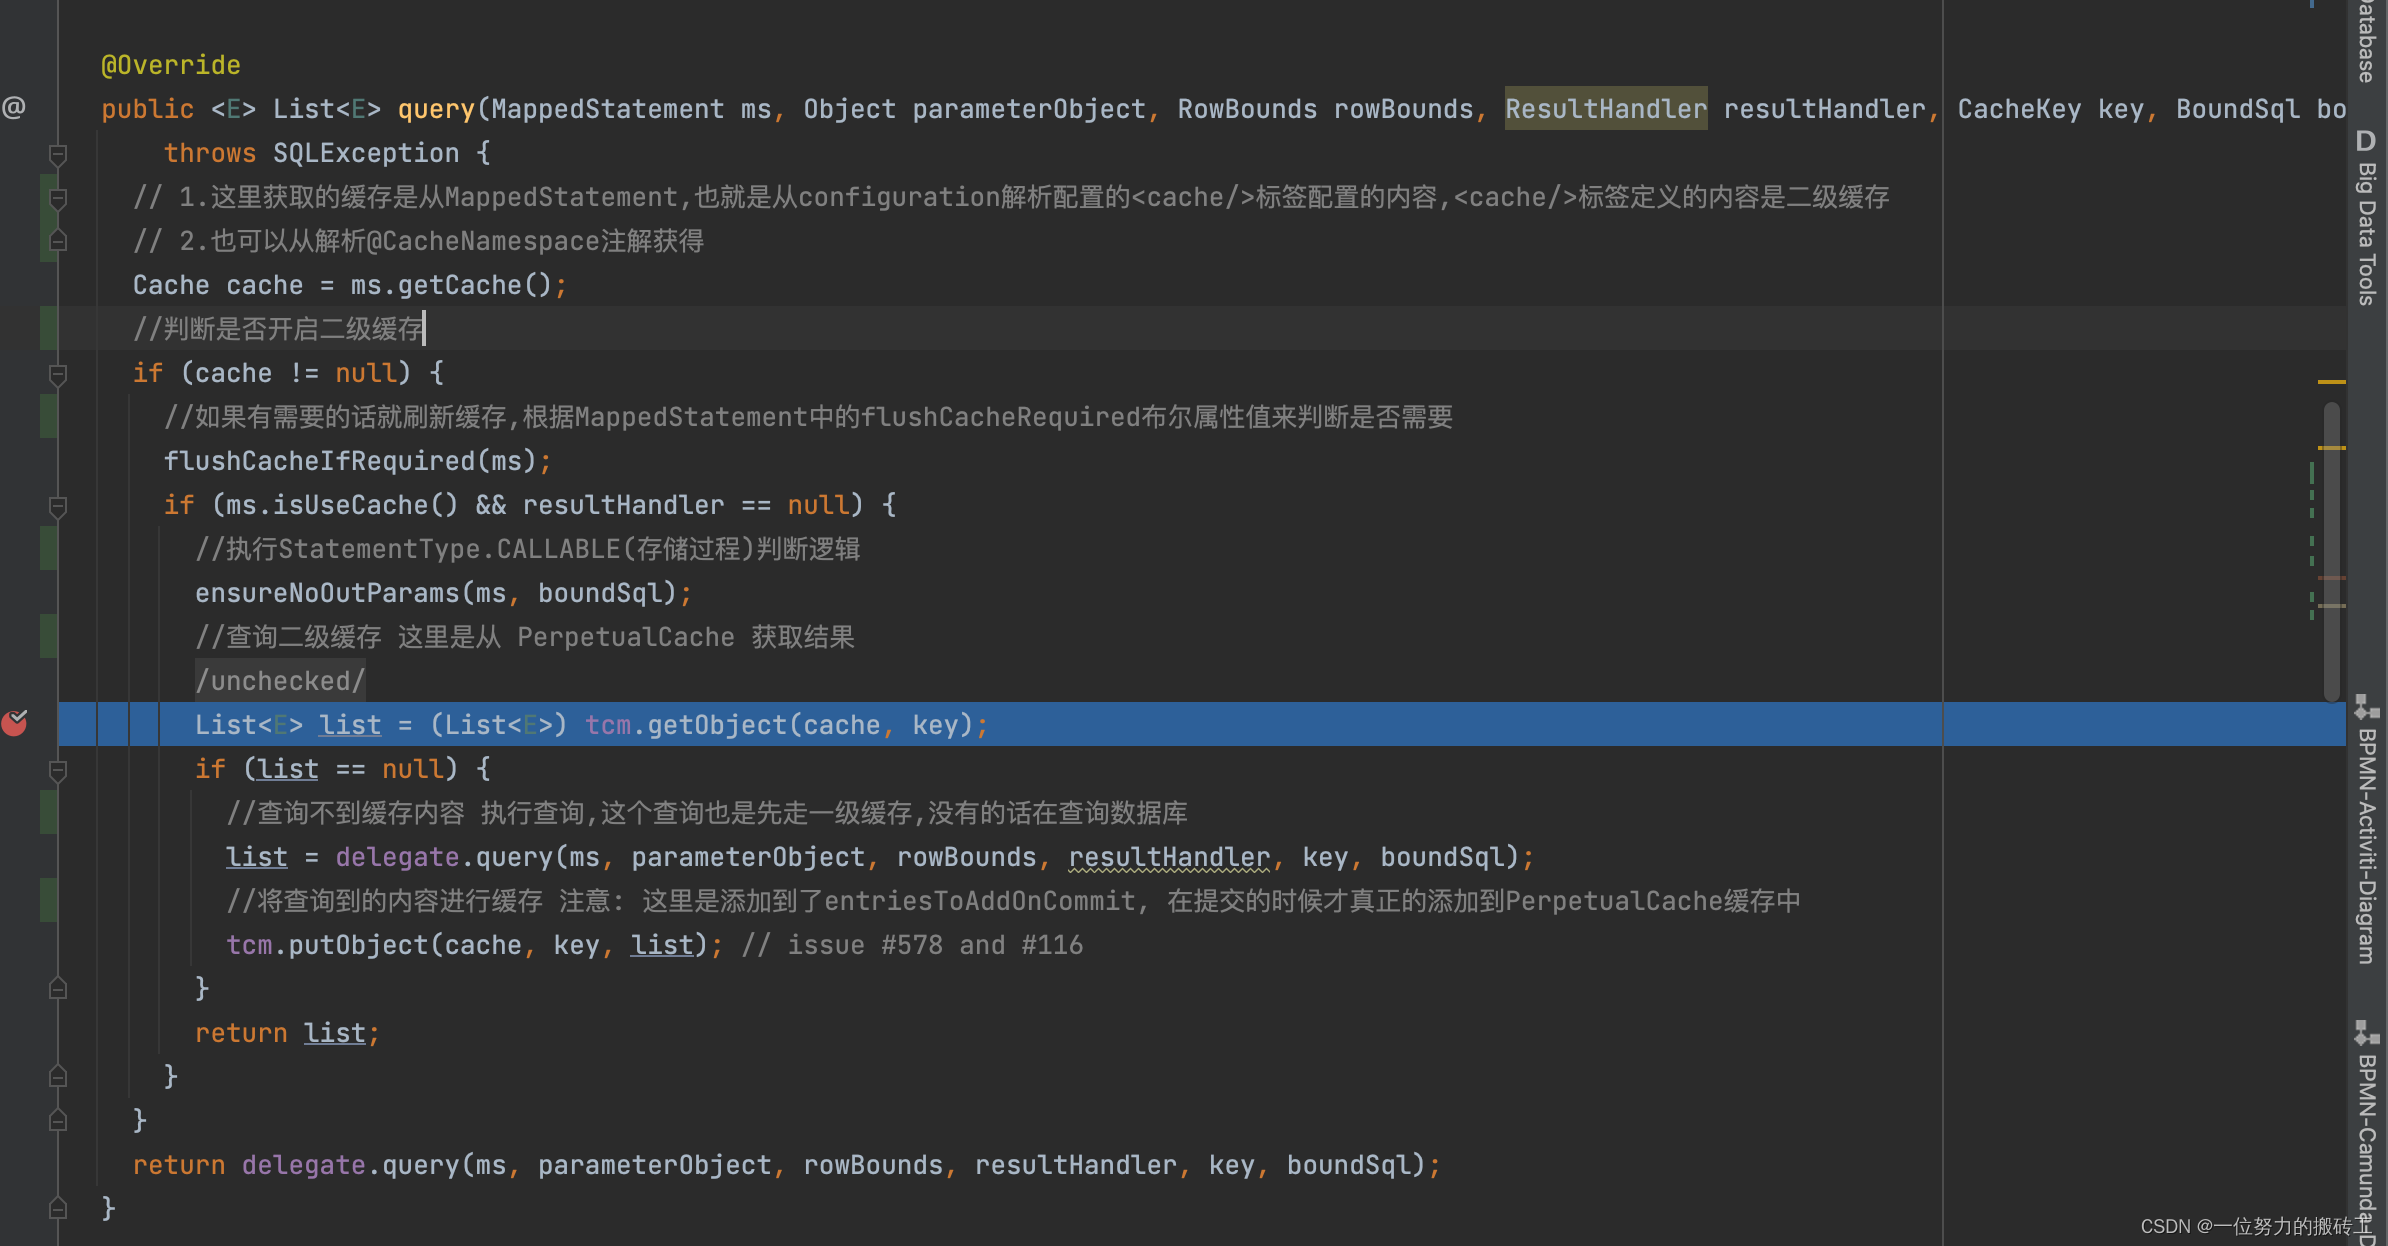Click the BPMN-Activiti-Diagram sidebar icon

pyautogui.click(x=2366, y=707)
